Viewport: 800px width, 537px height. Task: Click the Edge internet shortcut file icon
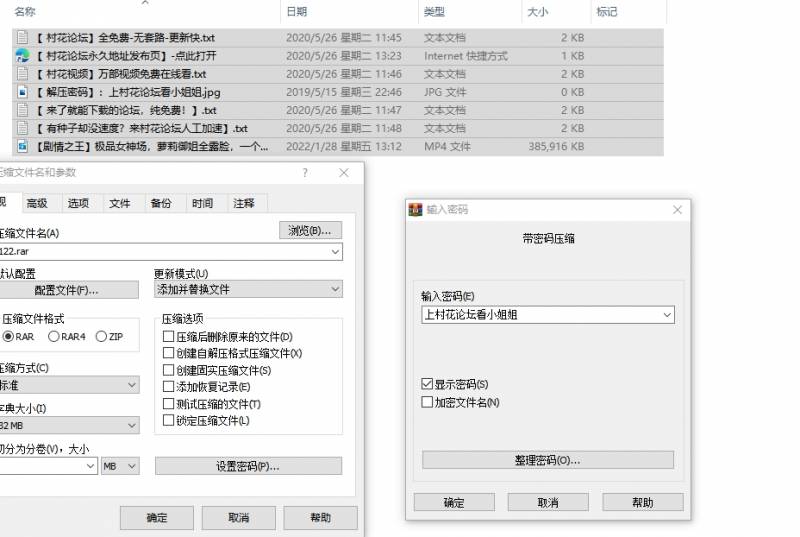(x=22, y=56)
